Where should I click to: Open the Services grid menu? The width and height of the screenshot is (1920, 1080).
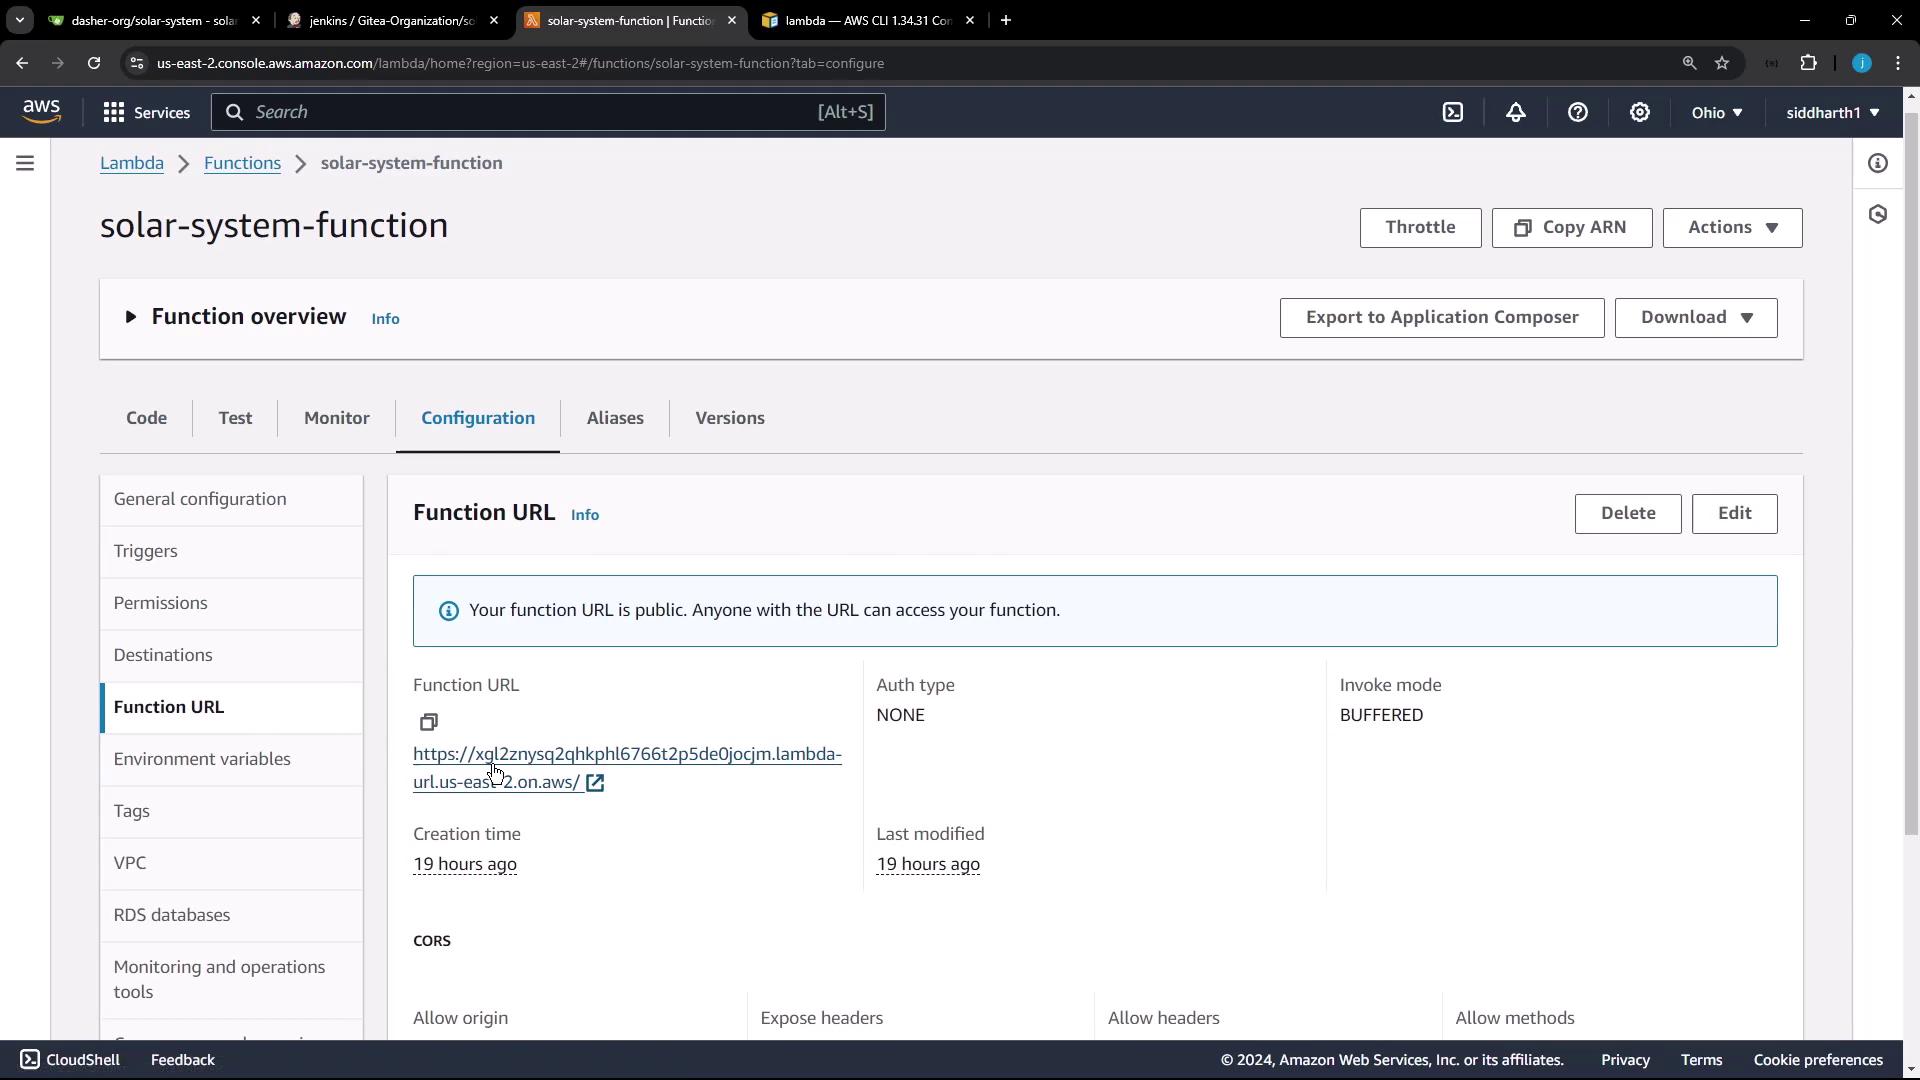point(146,113)
